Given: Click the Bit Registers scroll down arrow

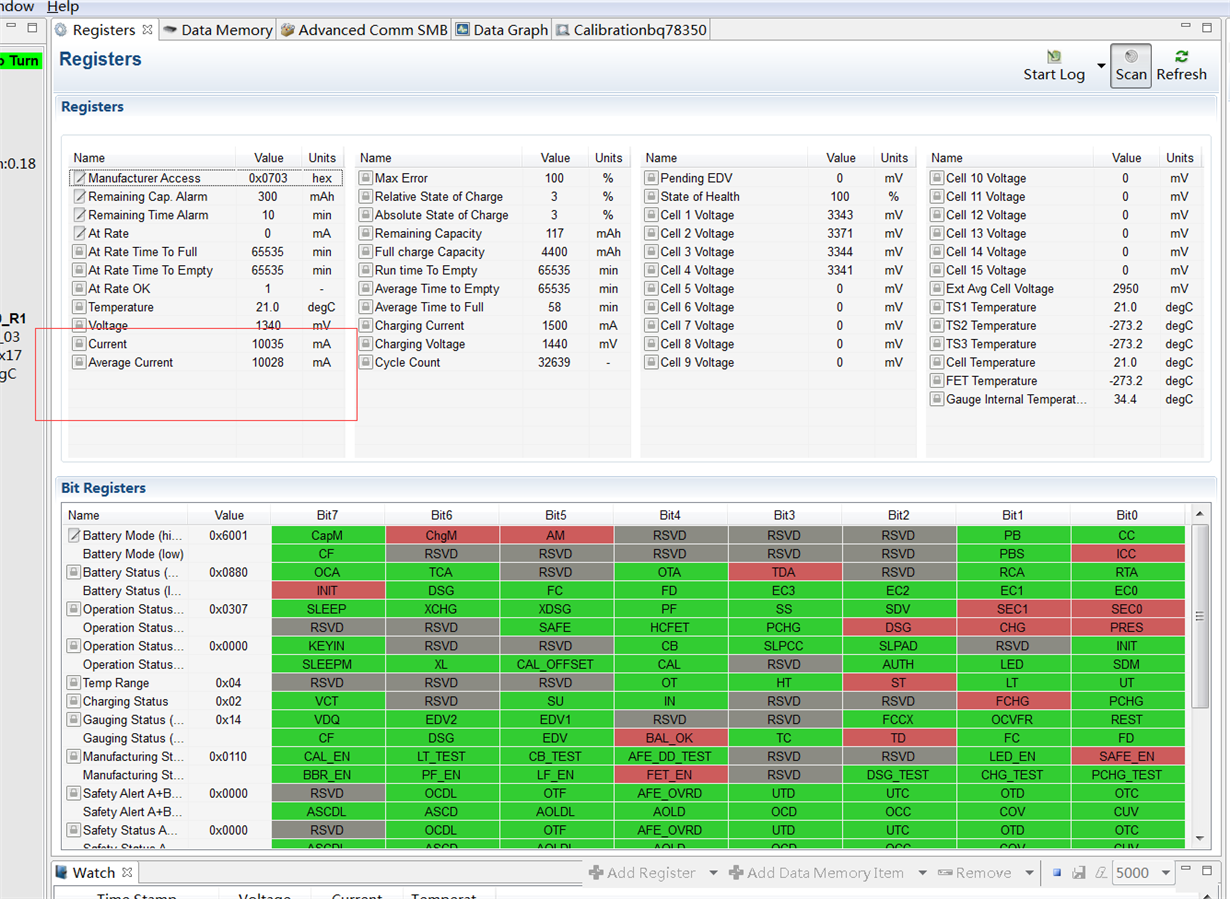Looking at the screenshot, I should click(x=1200, y=838).
